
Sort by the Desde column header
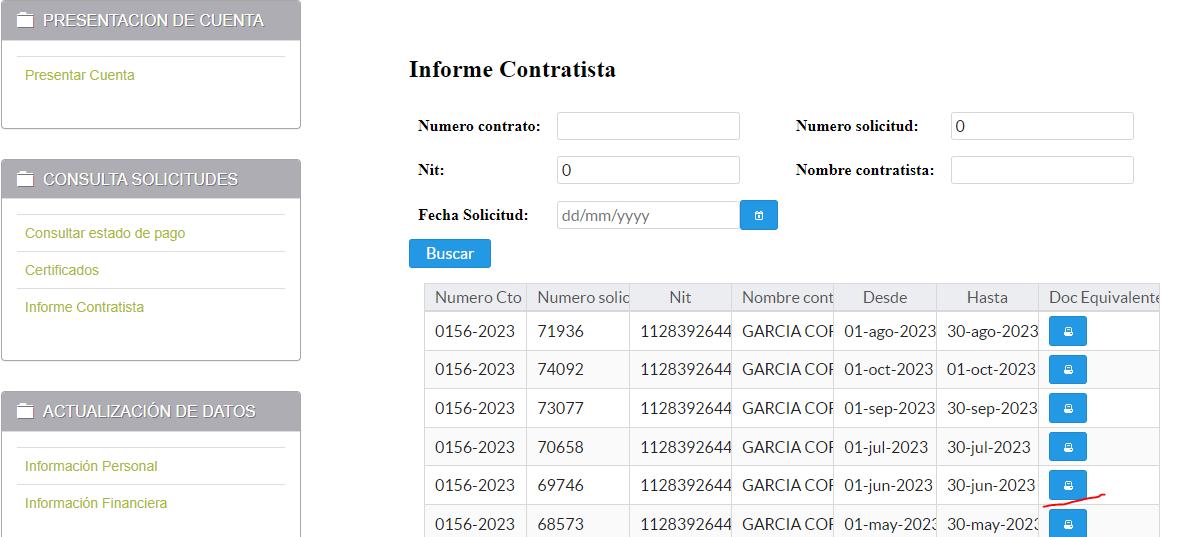click(x=885, y=297)
